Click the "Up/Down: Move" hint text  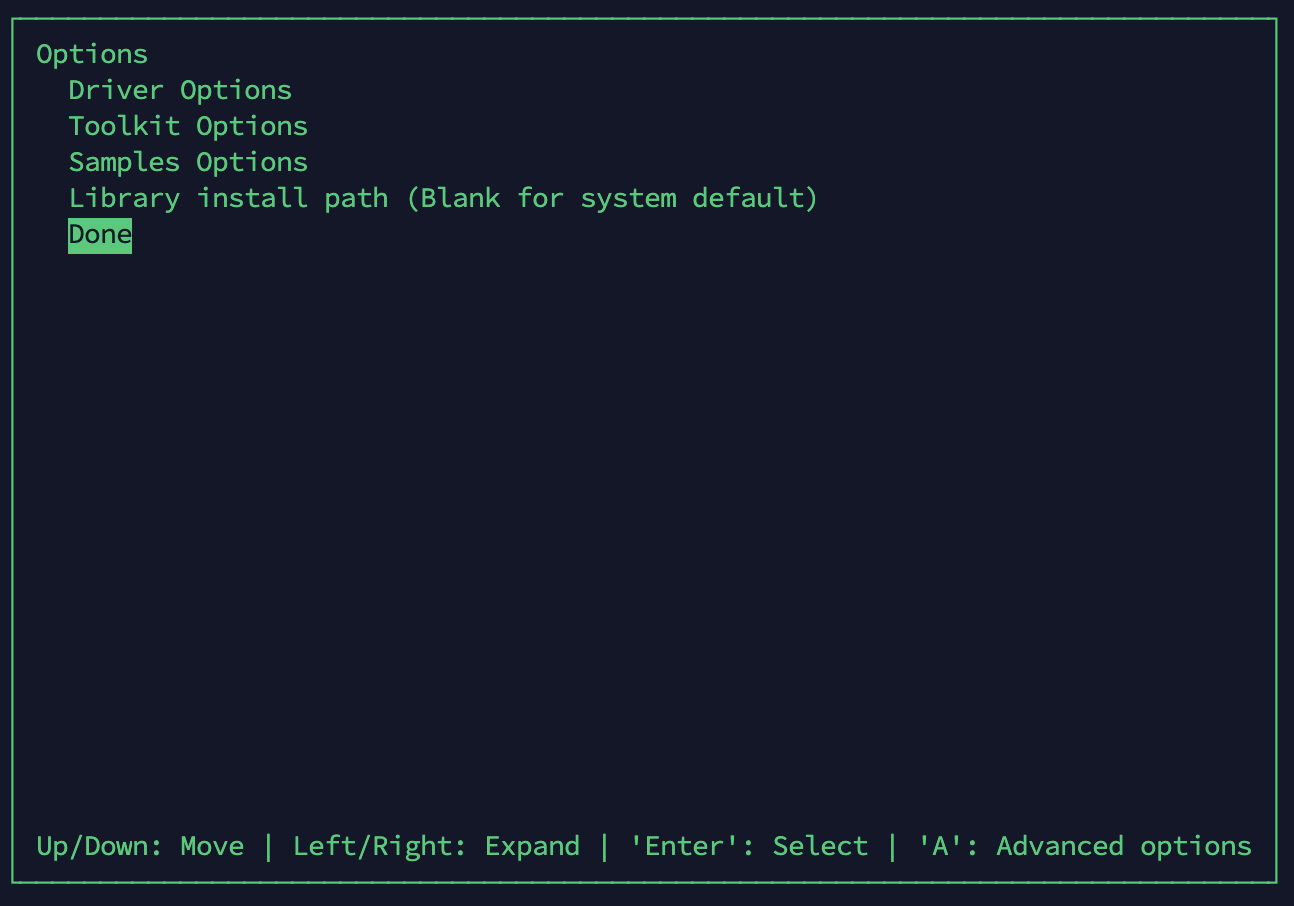tap(140, 846)
